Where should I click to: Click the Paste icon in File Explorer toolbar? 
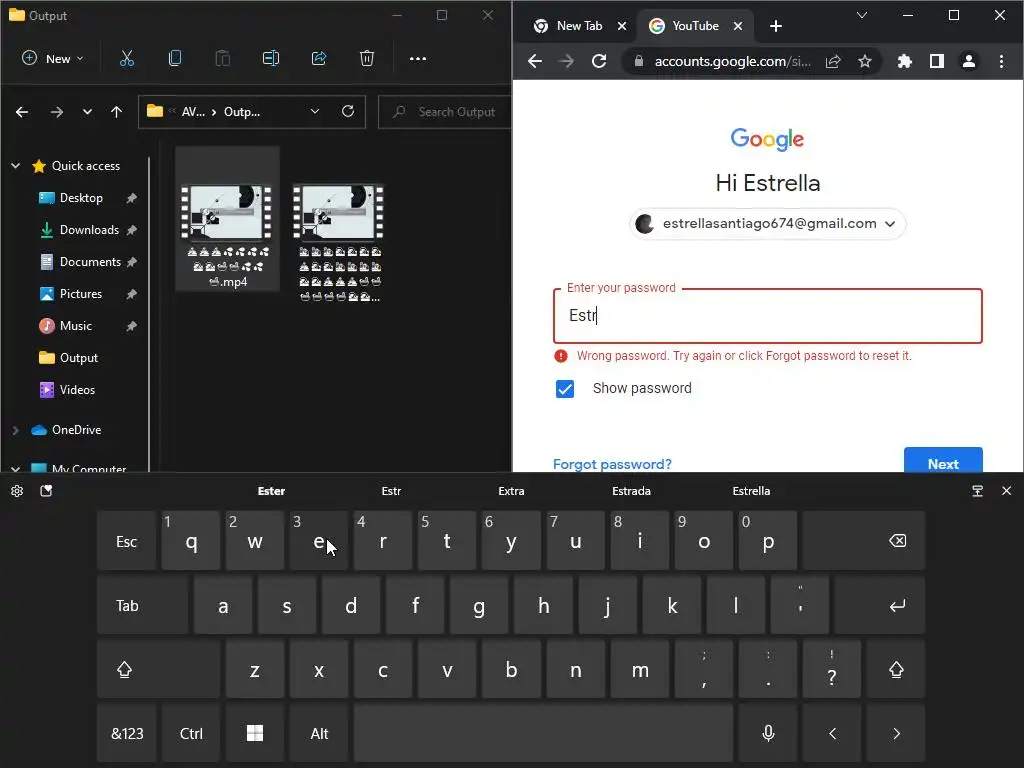[223, 59]
